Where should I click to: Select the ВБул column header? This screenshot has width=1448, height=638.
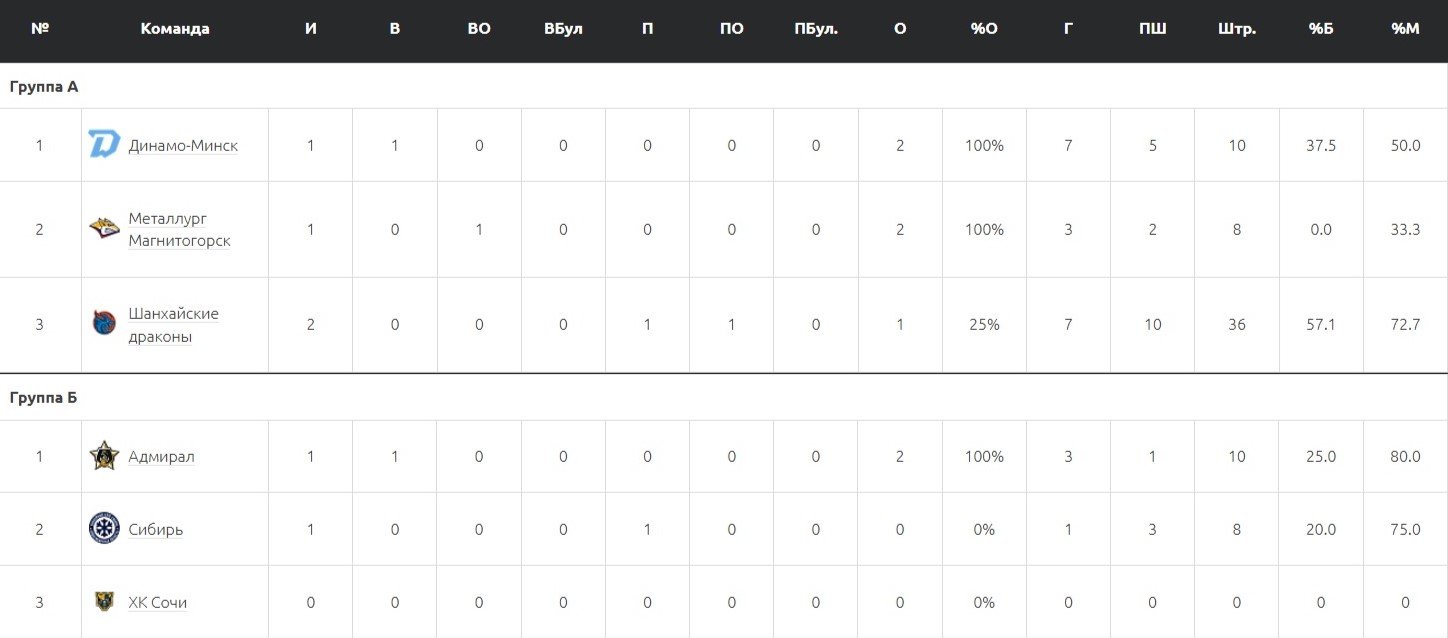click(x=563, y=29)
